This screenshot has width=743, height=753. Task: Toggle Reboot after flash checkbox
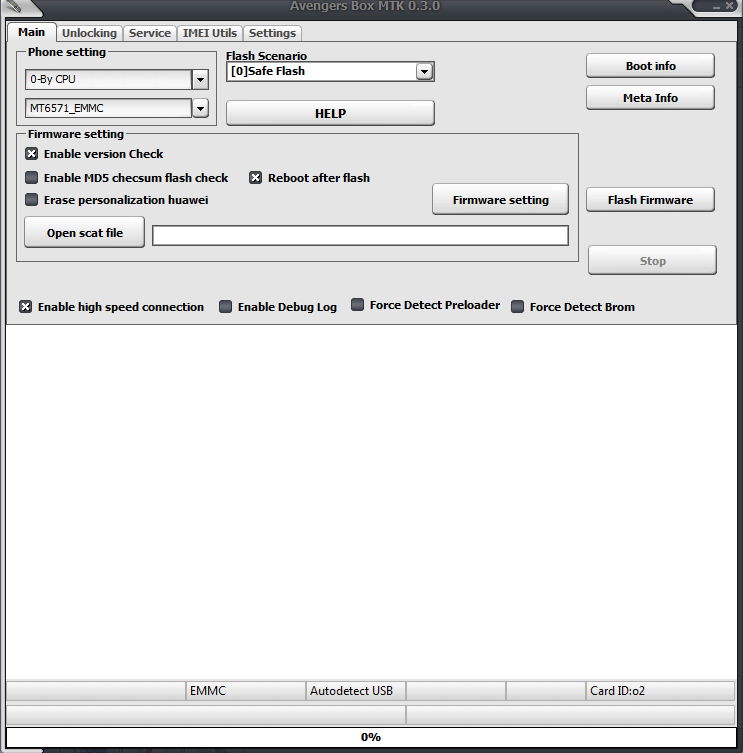coord(256,178)
